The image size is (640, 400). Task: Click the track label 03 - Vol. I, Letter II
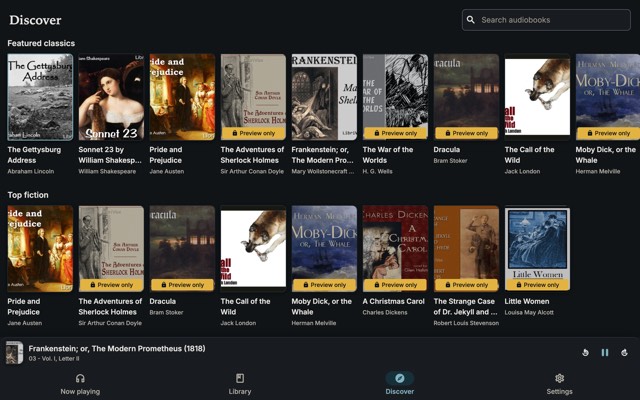point(54,359)
